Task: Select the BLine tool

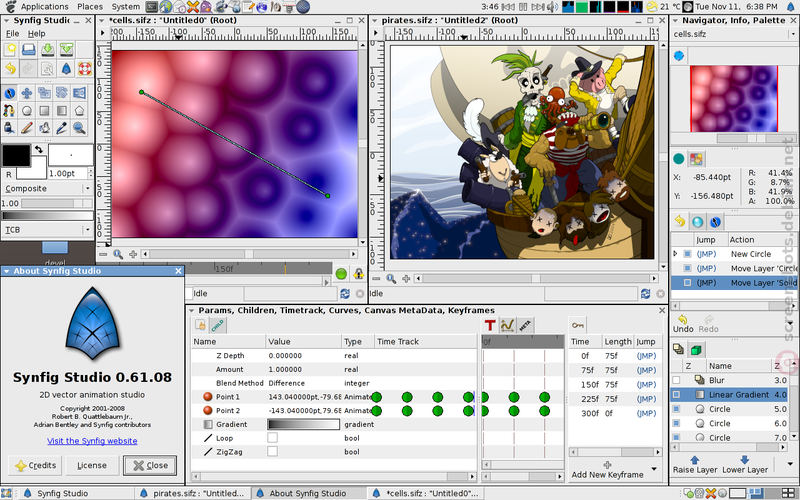Action: click(9, 110)
